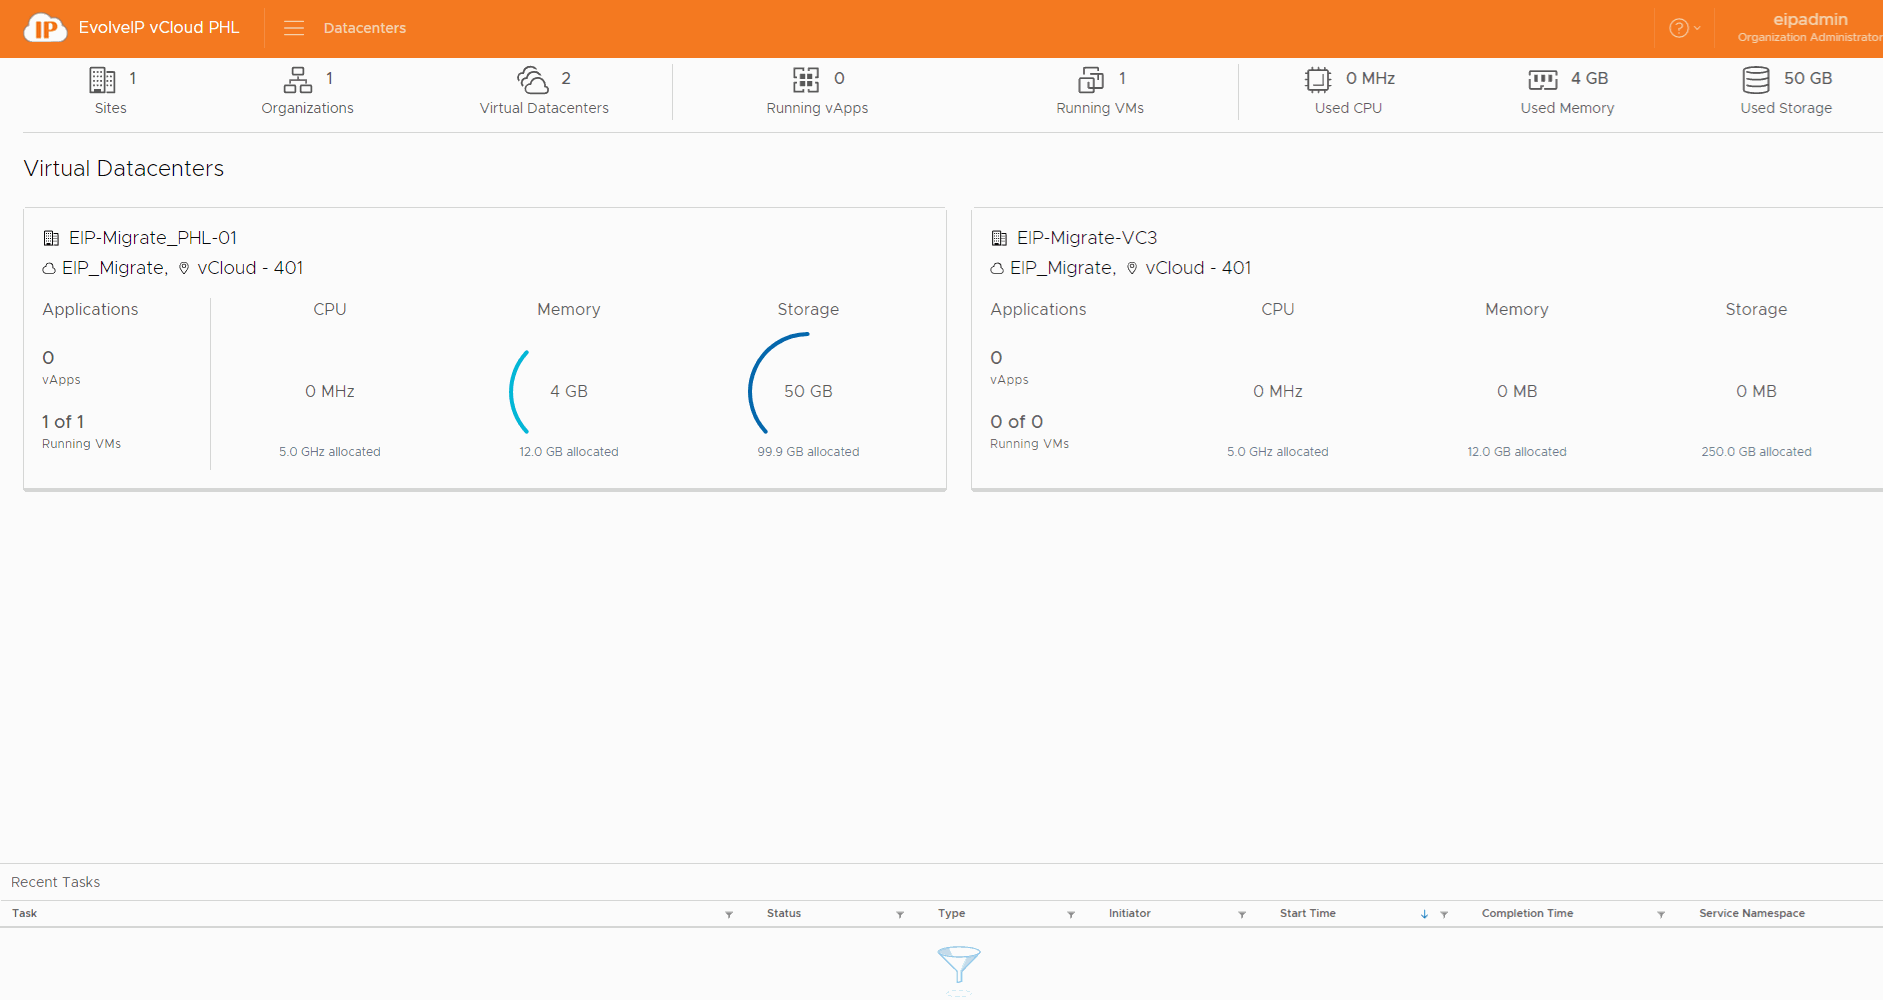Click the Organizations hierarchy icon
Viewport: 1883px width, 1000px height.
tap(297, 79)
